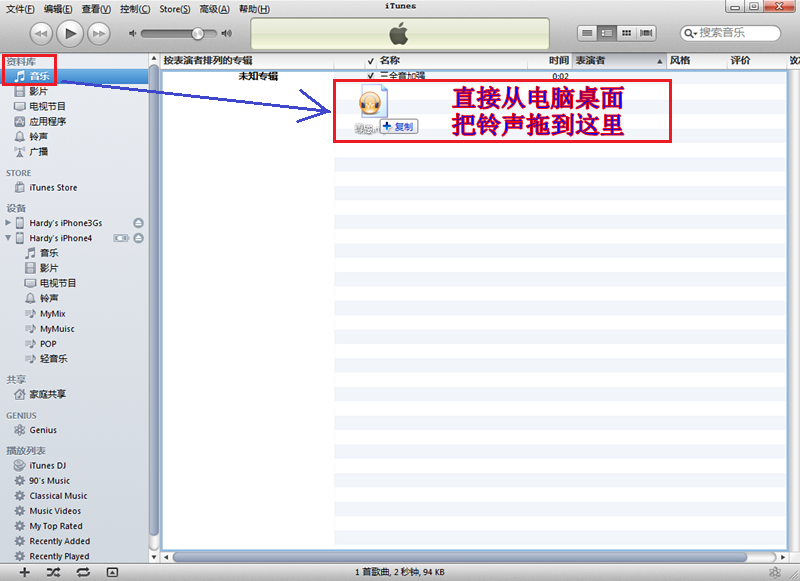Show or hide artwork viewer button
Viewport: 800px width, 581px height.
click(x=112, y=572)
